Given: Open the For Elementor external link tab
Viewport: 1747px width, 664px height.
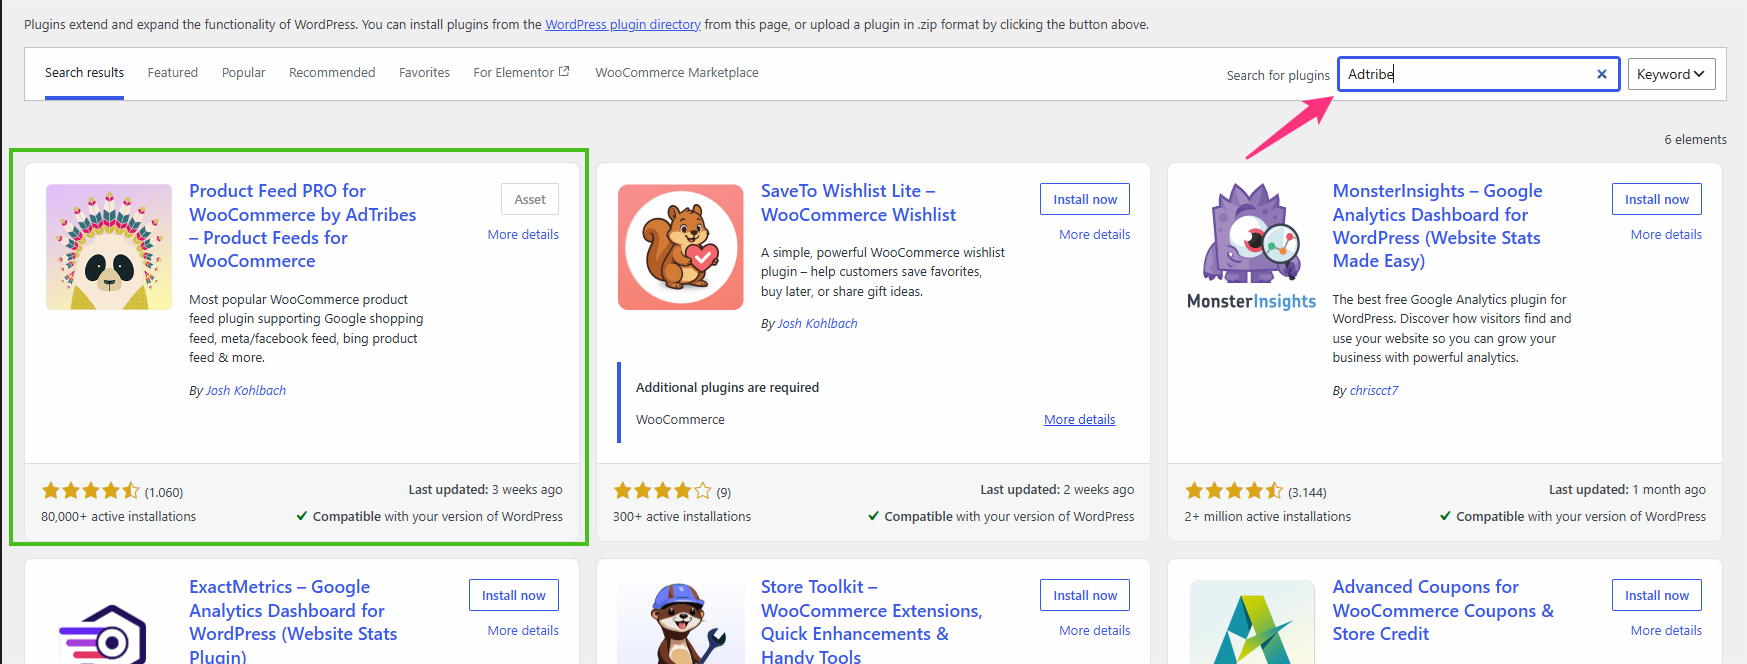Looking at the screenshot, I should coord(521,73).
